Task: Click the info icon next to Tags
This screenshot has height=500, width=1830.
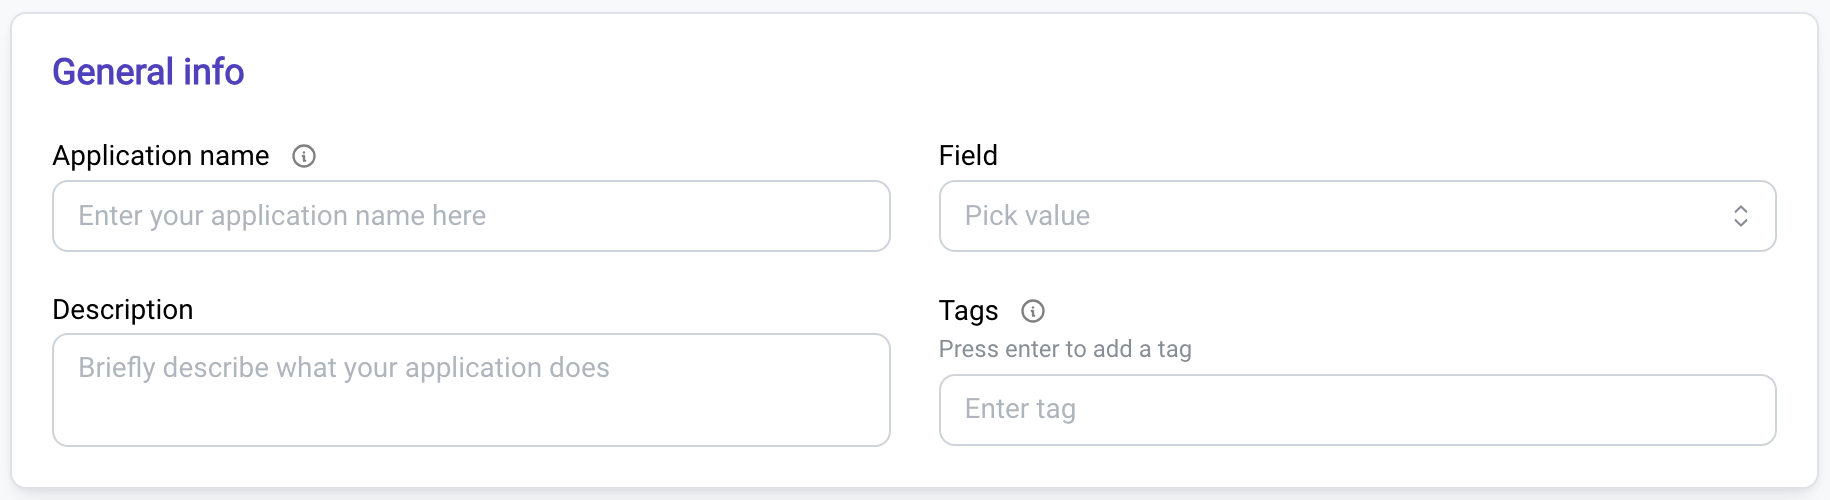Action: coord(1033,311)
